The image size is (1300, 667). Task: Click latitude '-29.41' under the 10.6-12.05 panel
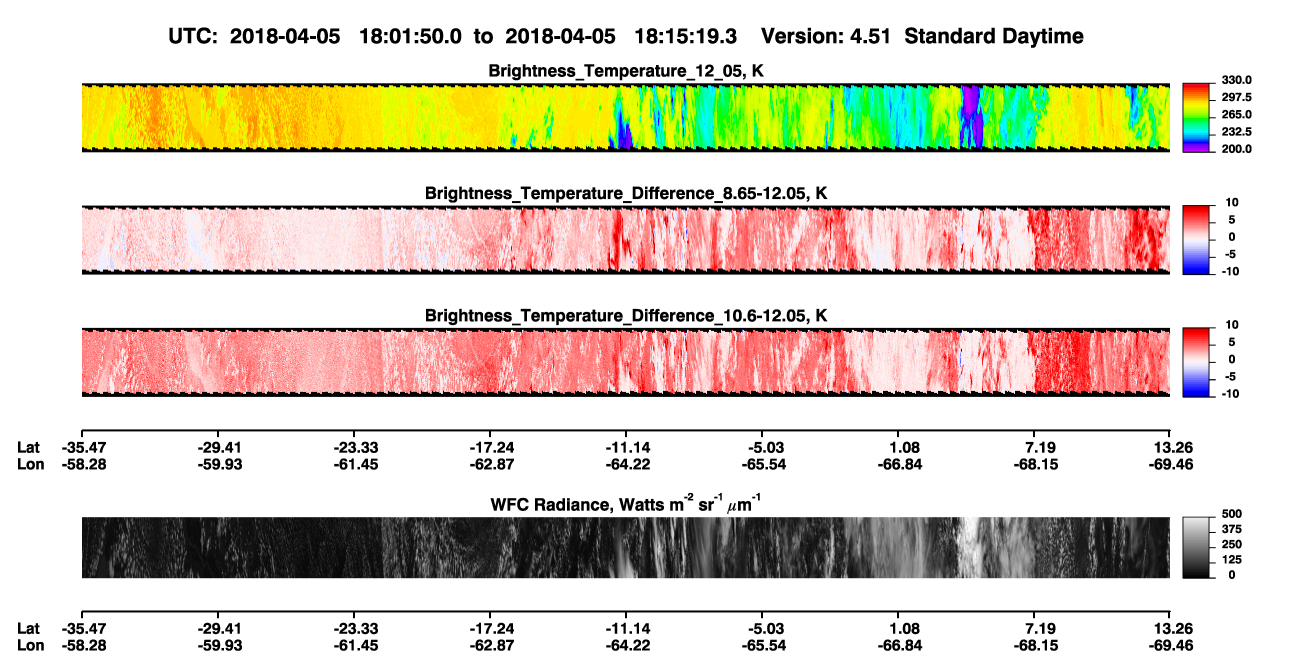218,447
